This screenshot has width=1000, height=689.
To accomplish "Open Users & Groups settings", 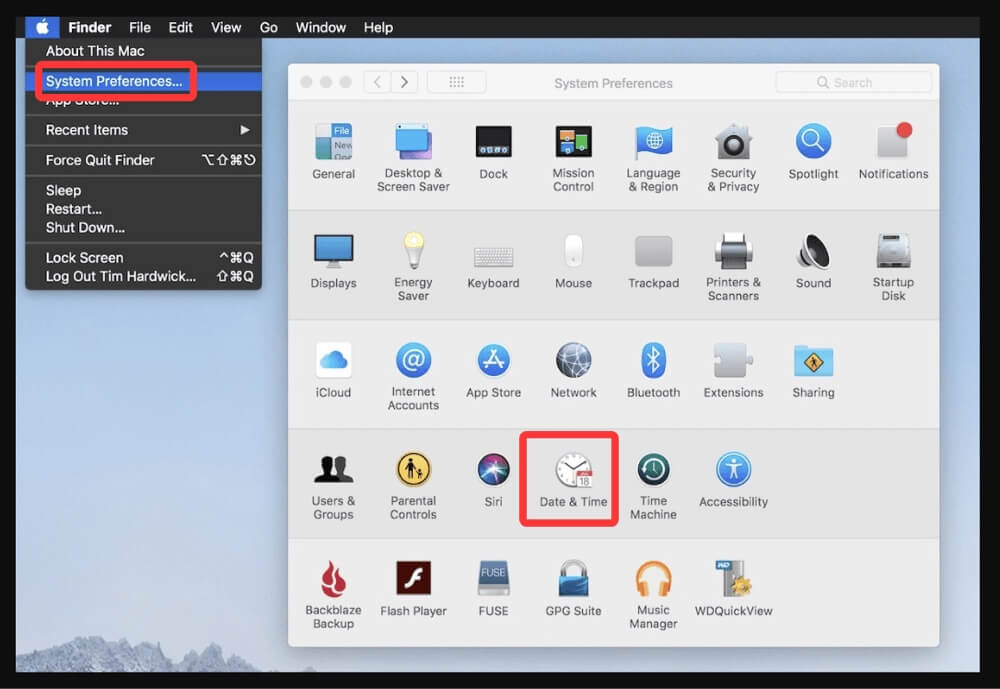I will point(333,470).
